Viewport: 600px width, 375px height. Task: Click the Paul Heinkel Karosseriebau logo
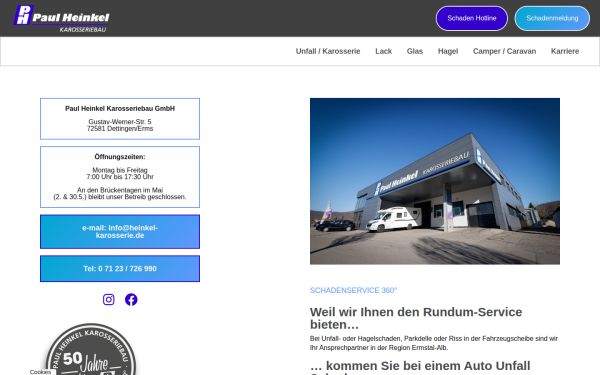pos(62,18)
